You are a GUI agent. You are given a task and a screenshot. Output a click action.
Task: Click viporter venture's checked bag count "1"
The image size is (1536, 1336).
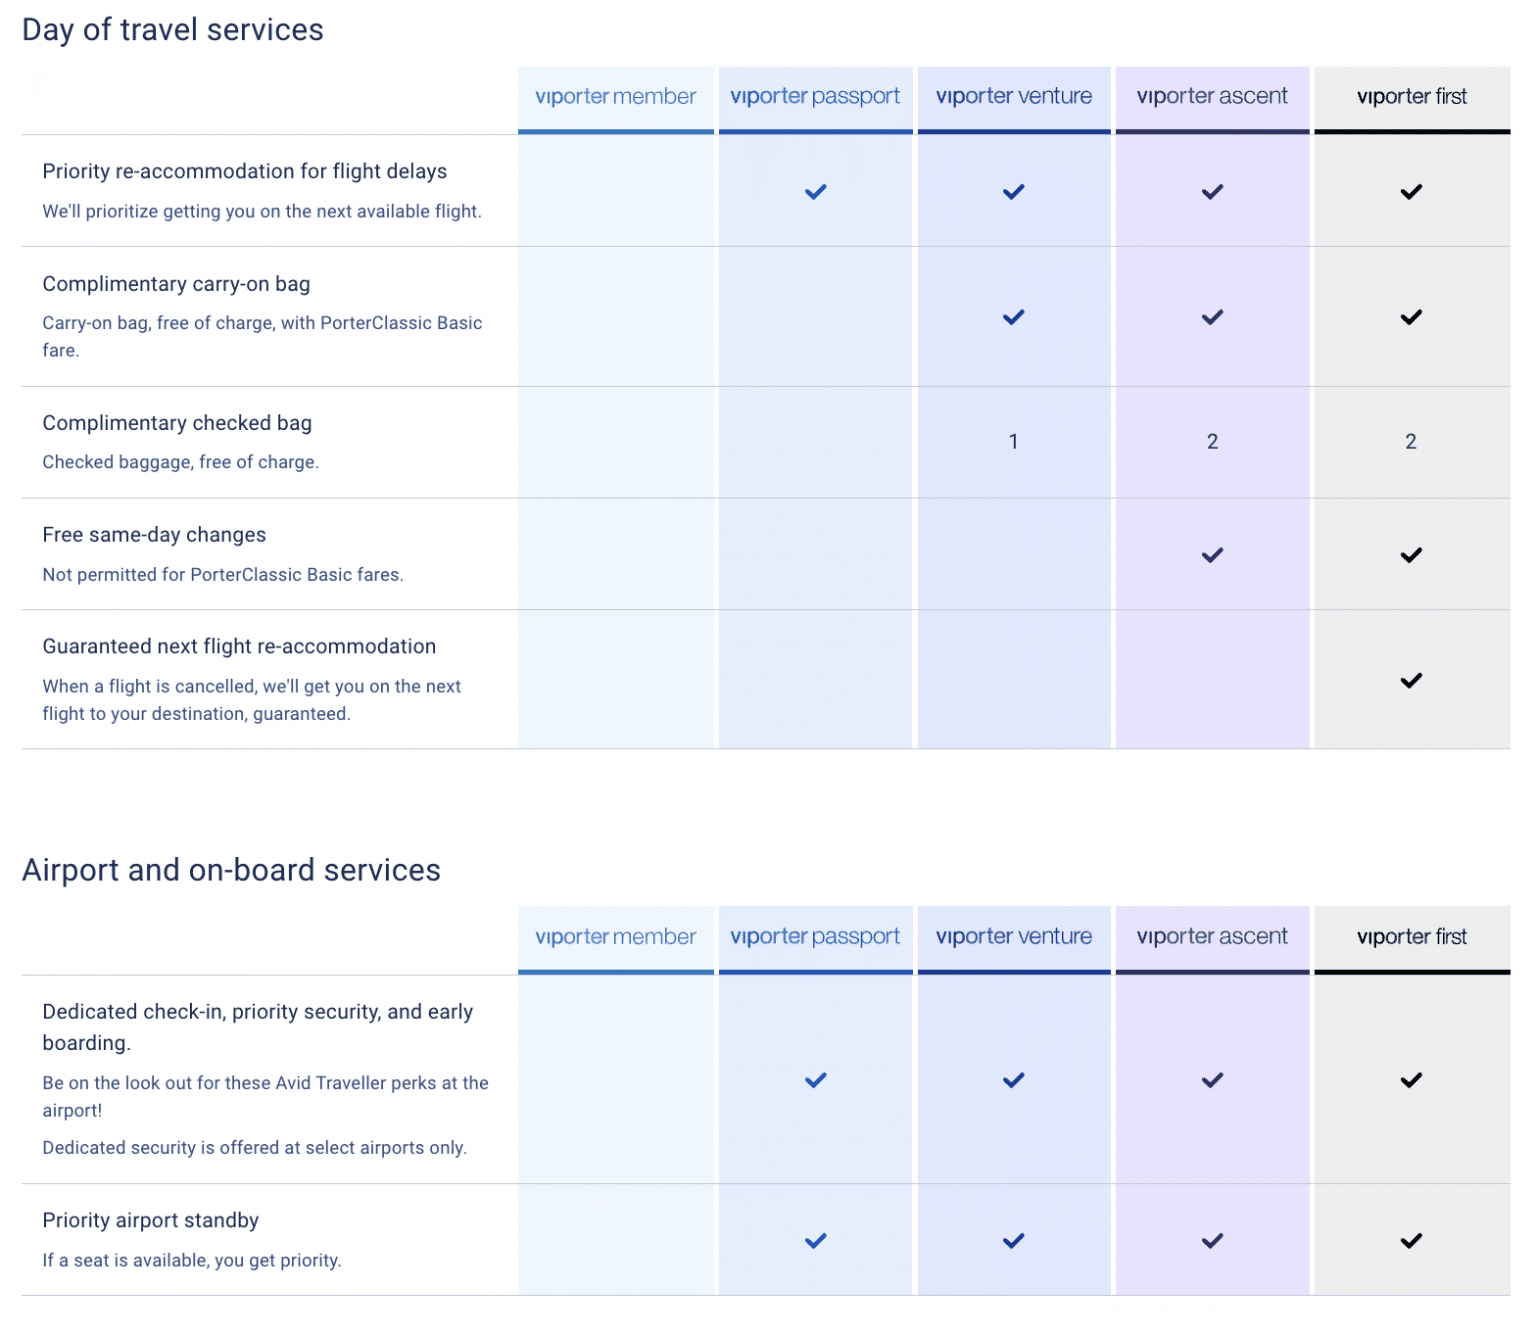tap(1013, 442)
